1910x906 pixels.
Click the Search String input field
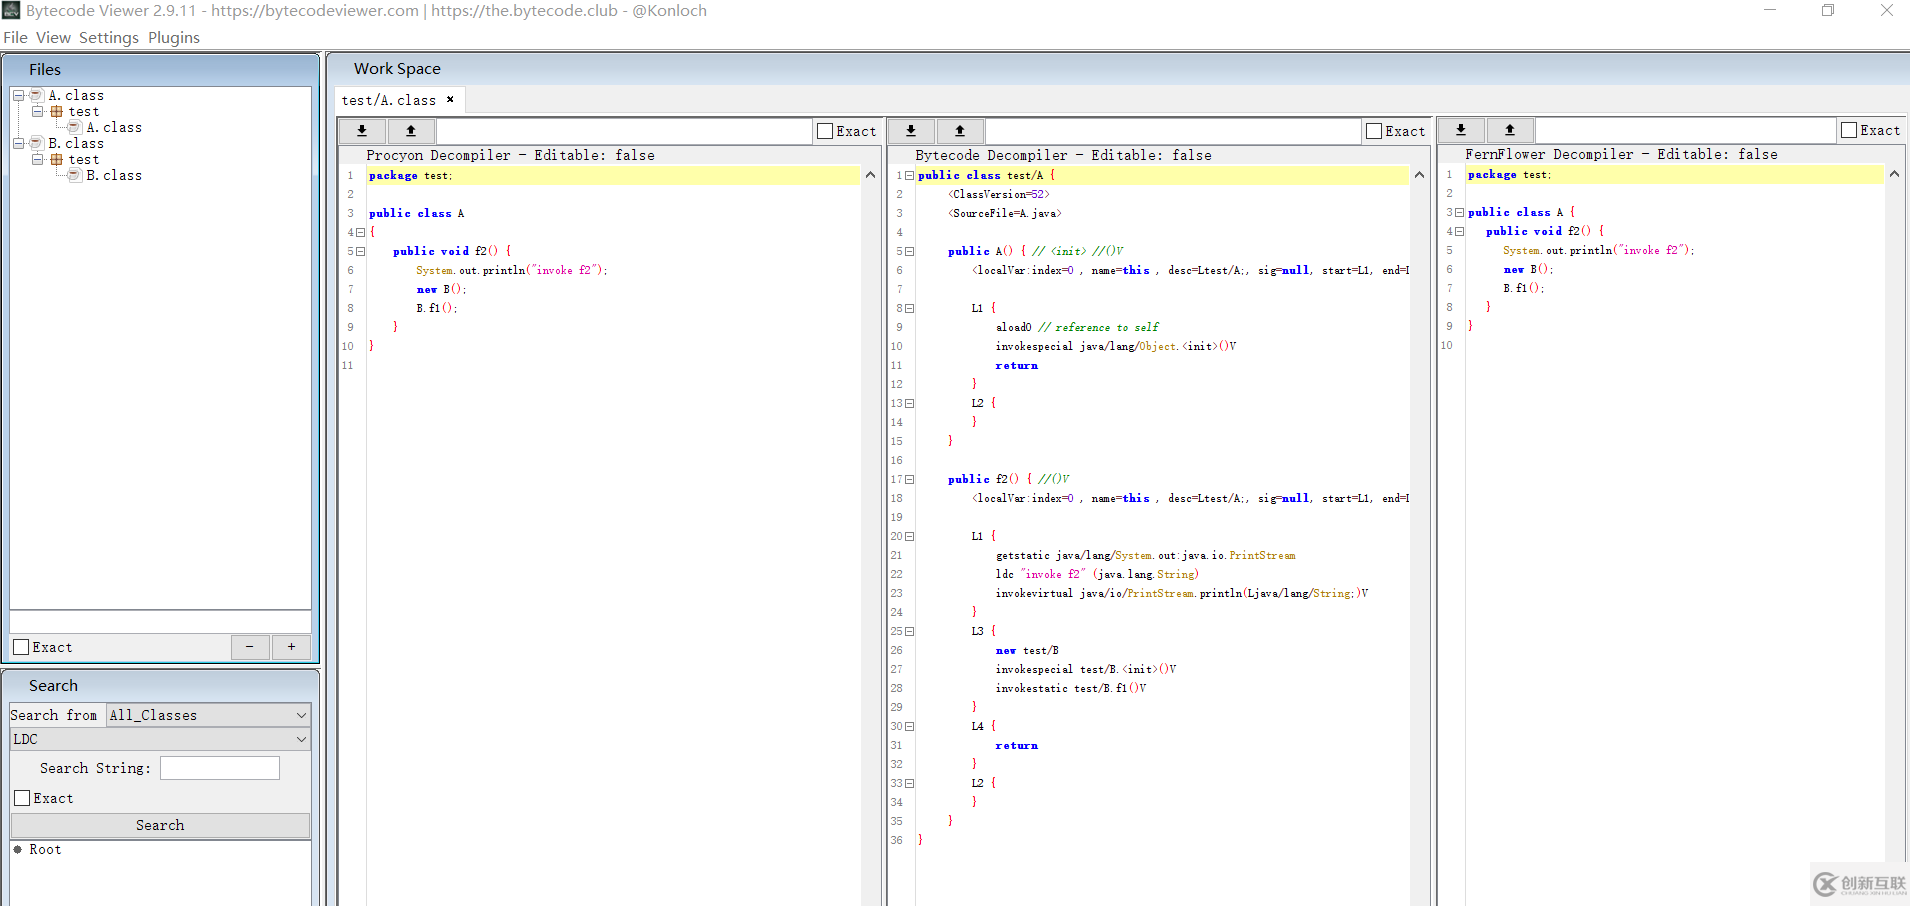[x=220, y=768]
